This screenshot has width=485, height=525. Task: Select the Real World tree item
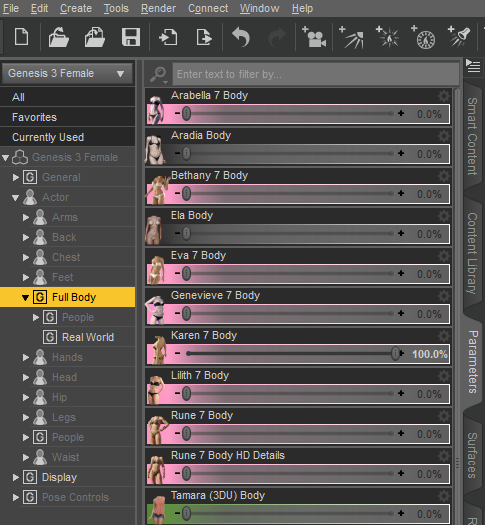(88, 337)
